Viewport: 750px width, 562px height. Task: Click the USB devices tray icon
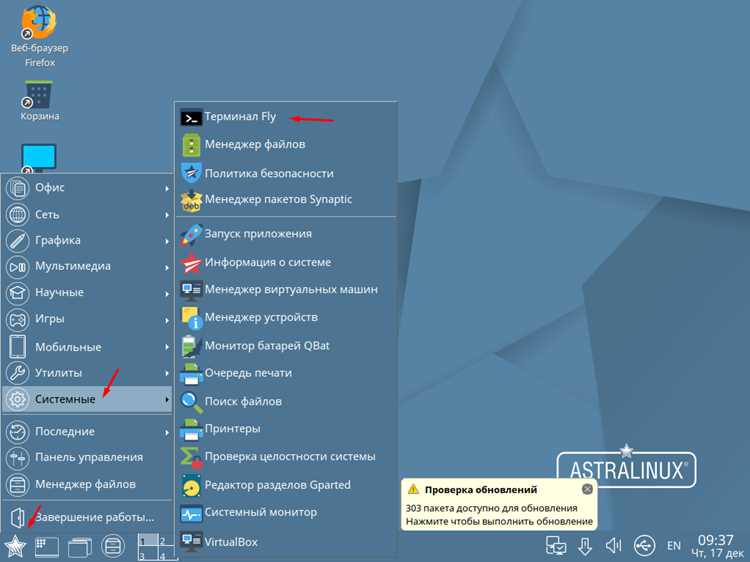coord(644,545)
